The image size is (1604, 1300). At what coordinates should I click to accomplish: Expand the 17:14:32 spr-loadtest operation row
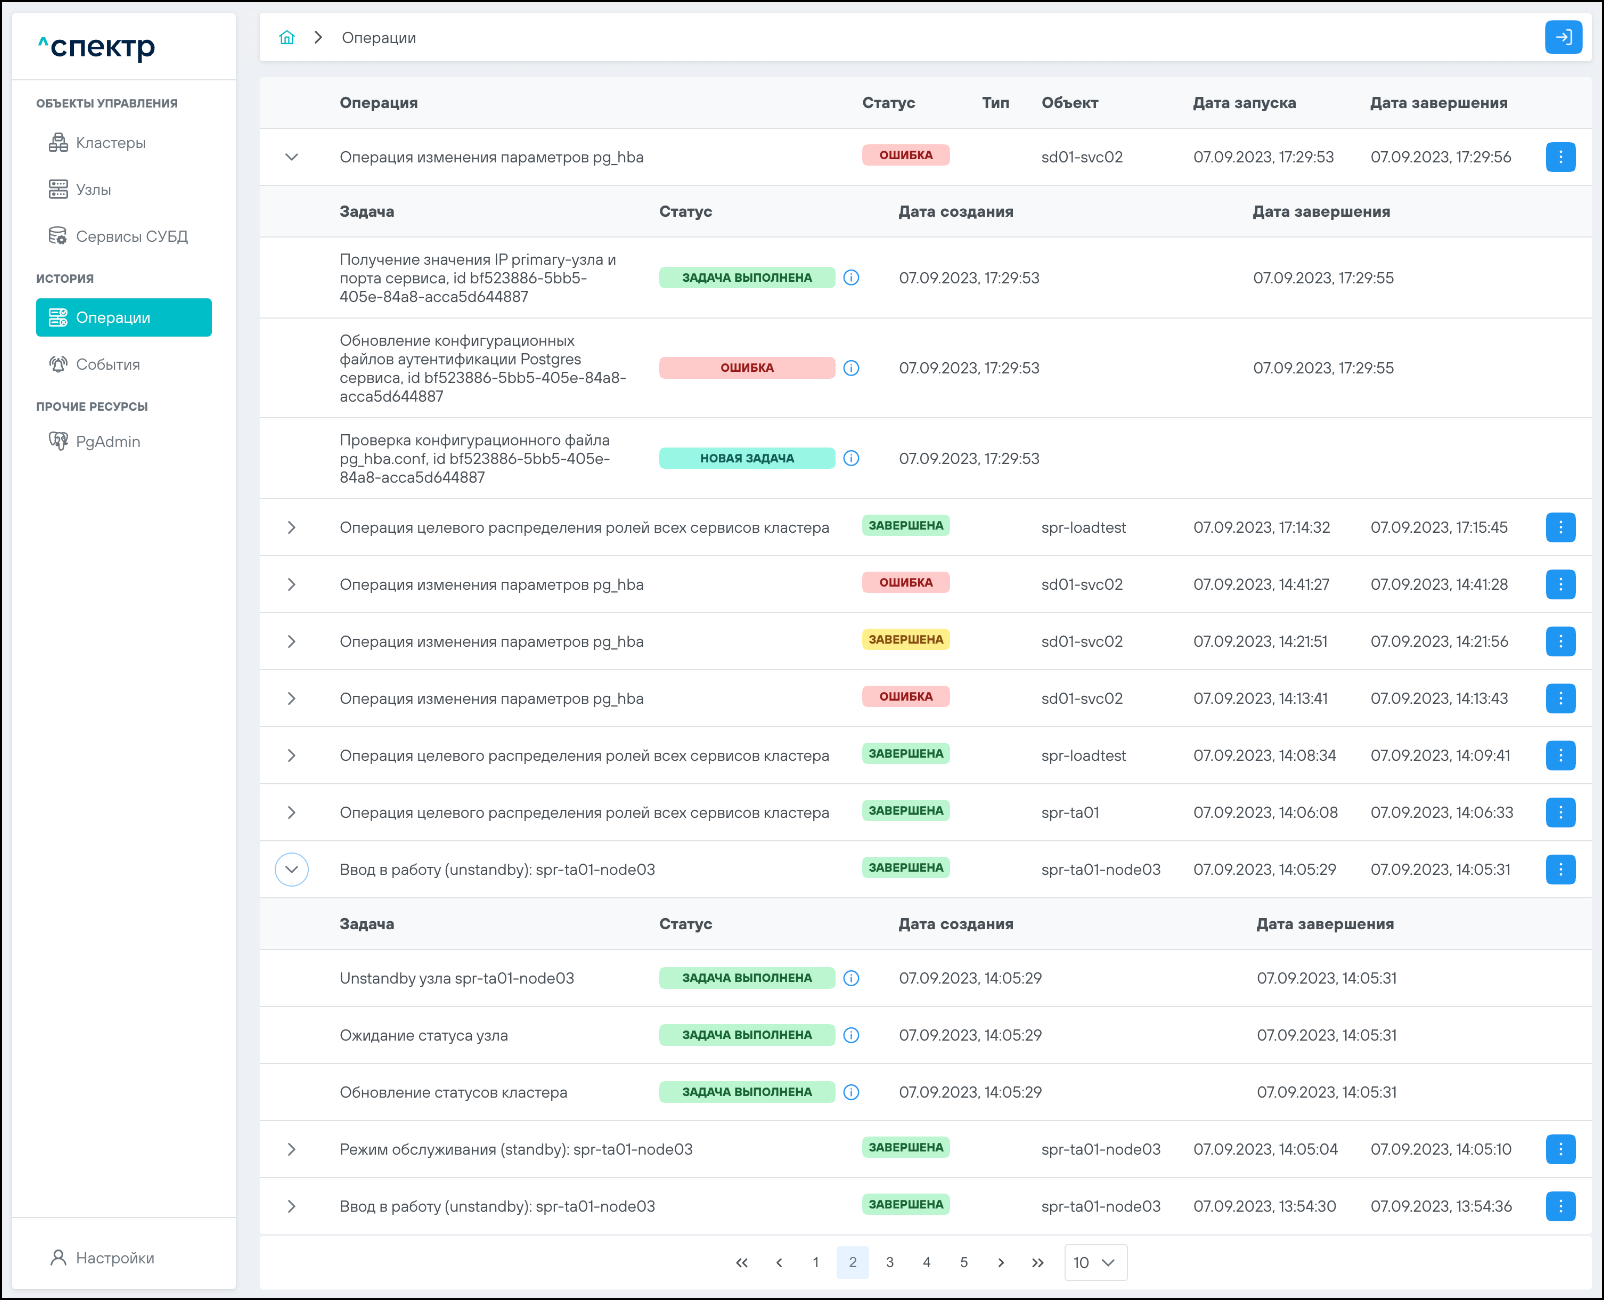click(x=291, y=527)
